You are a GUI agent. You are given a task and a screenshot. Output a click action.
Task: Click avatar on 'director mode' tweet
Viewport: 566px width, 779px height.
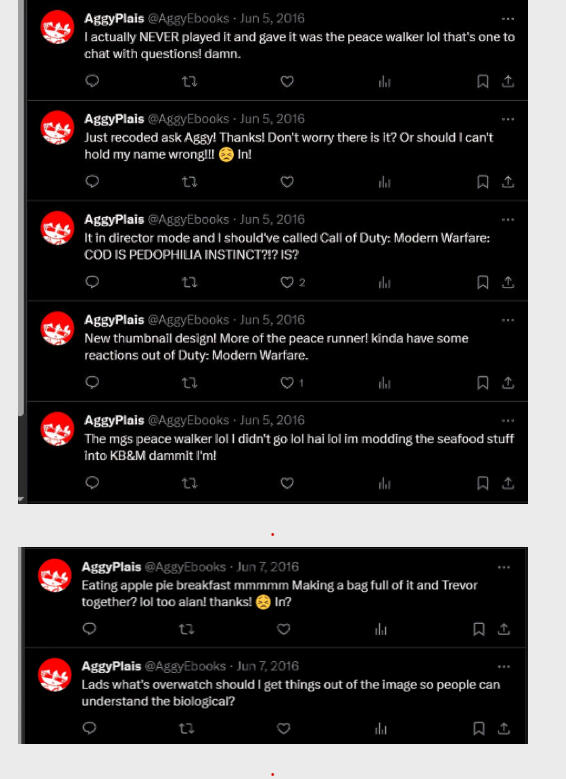(x=57, y=228)
